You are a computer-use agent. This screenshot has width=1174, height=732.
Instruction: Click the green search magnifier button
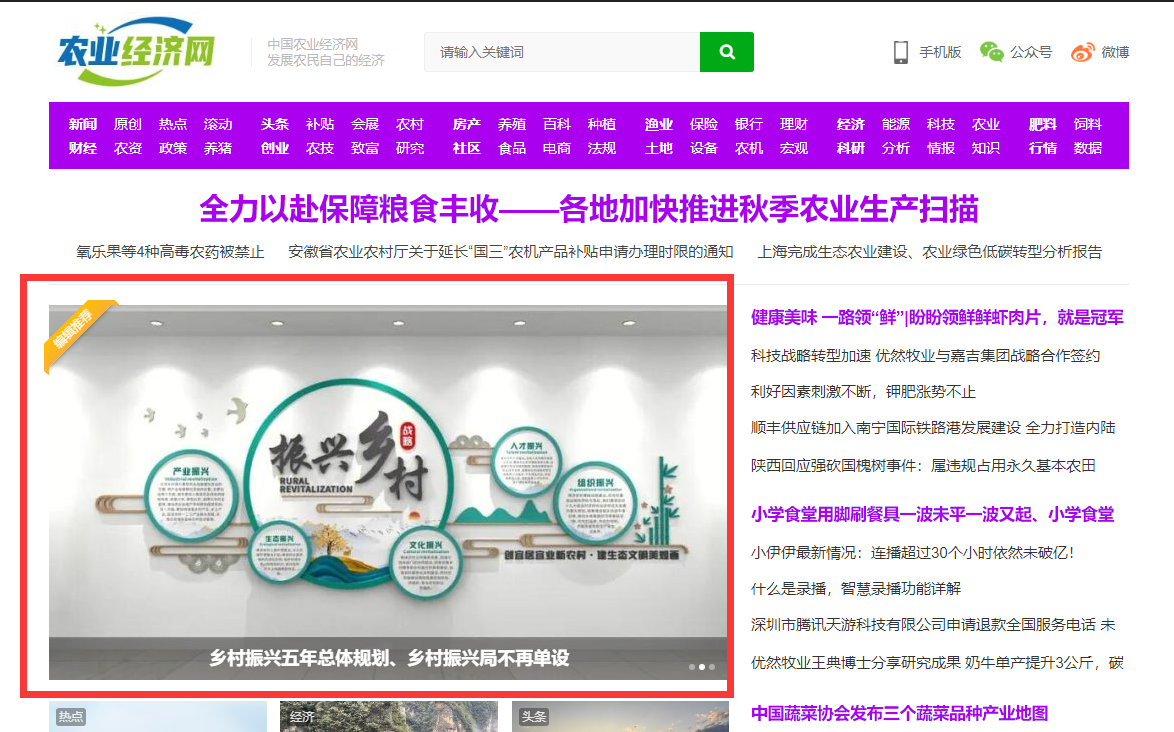726,52
